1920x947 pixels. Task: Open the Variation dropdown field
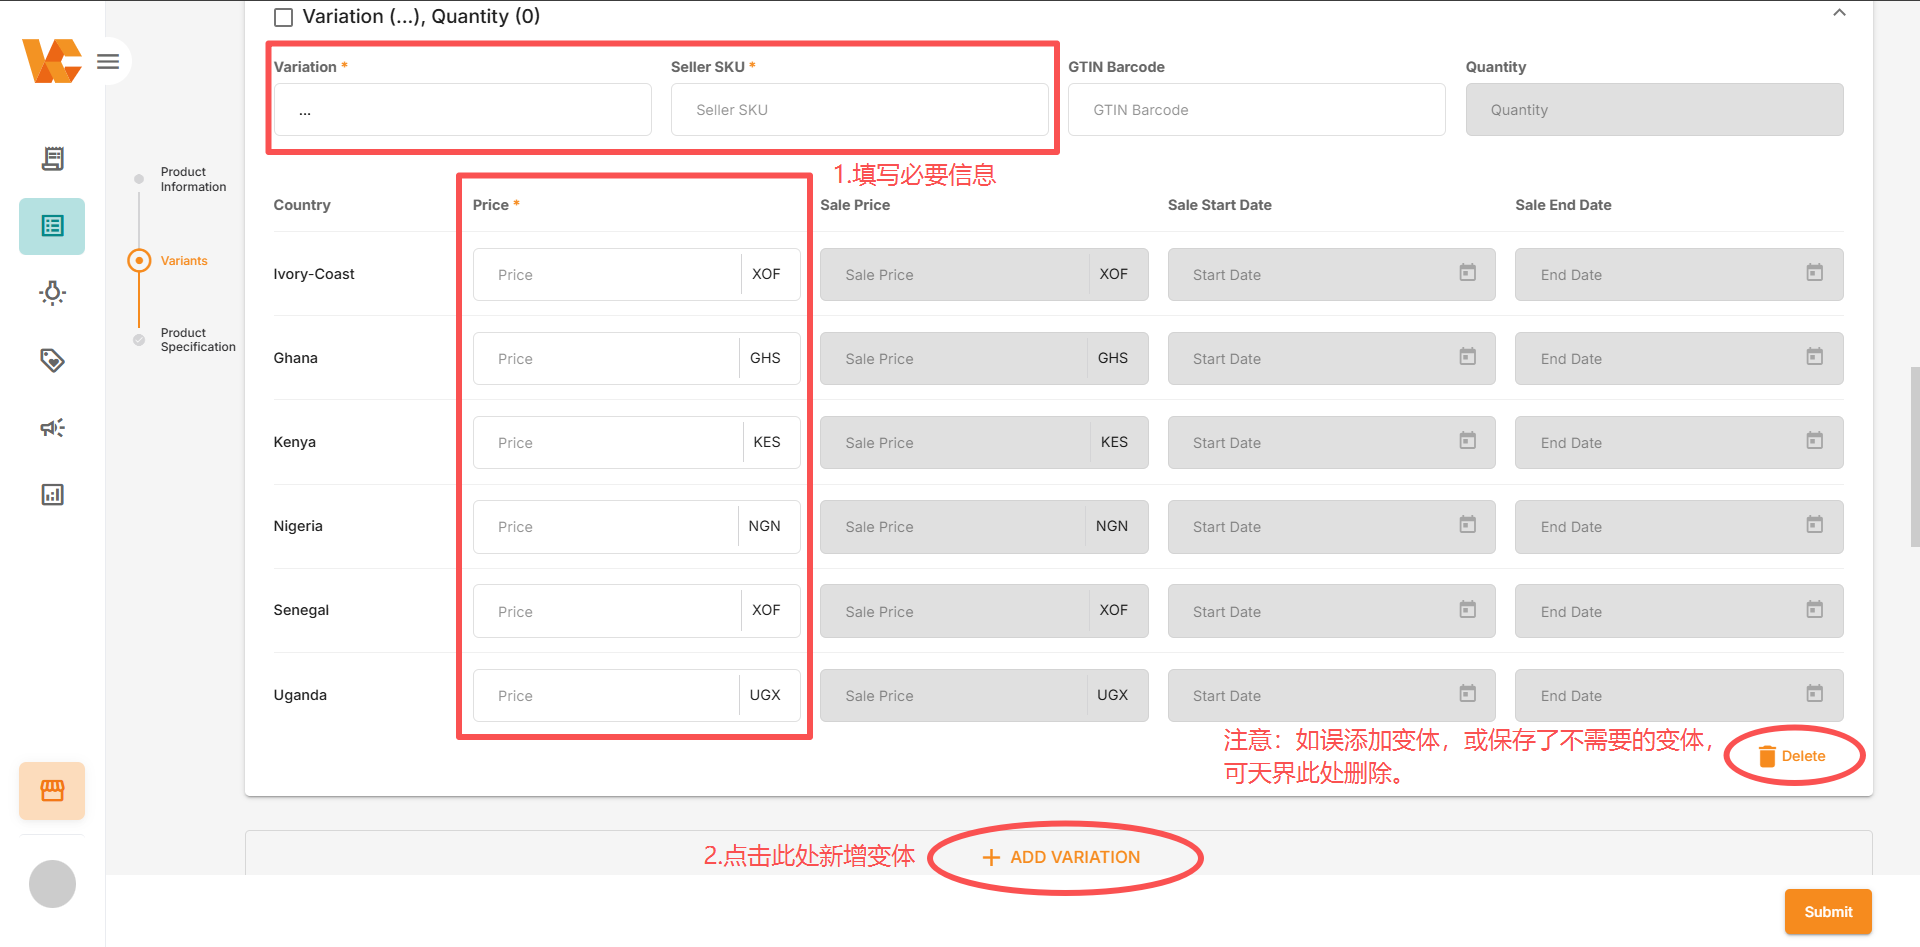[x=462, y=110]
